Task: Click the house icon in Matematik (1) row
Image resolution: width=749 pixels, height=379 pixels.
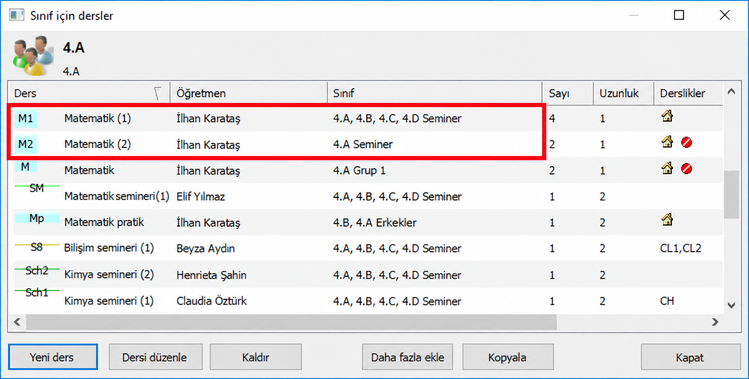Action: [x=667, y=116]
